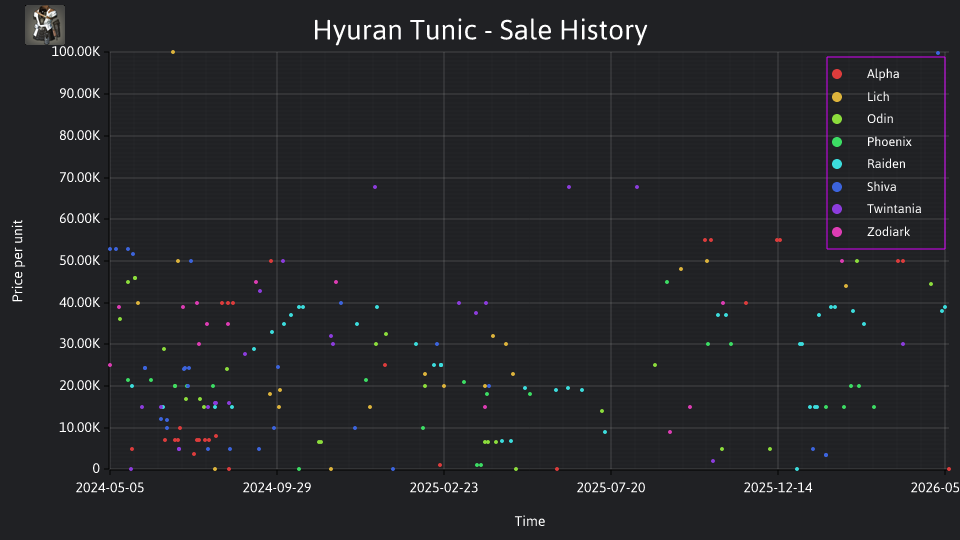This screenshot has width=960, height=540.
Task: Click the 2025-07-20 x-axis date label
Action: [611, 487]
